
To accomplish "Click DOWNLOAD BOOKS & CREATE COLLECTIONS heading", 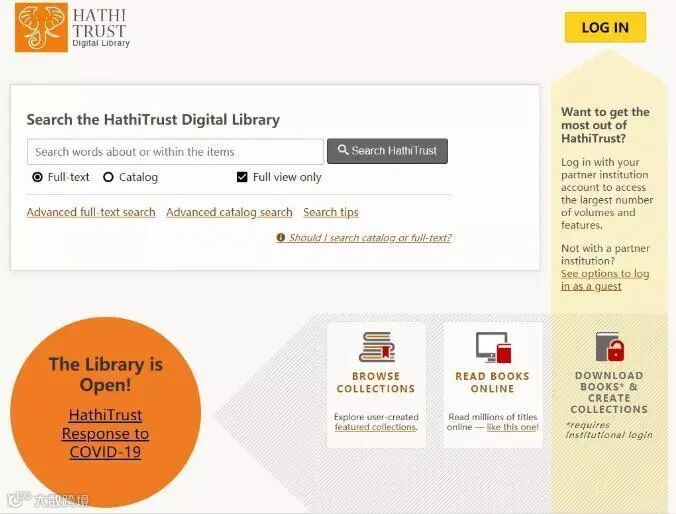I will click(609, 392).
